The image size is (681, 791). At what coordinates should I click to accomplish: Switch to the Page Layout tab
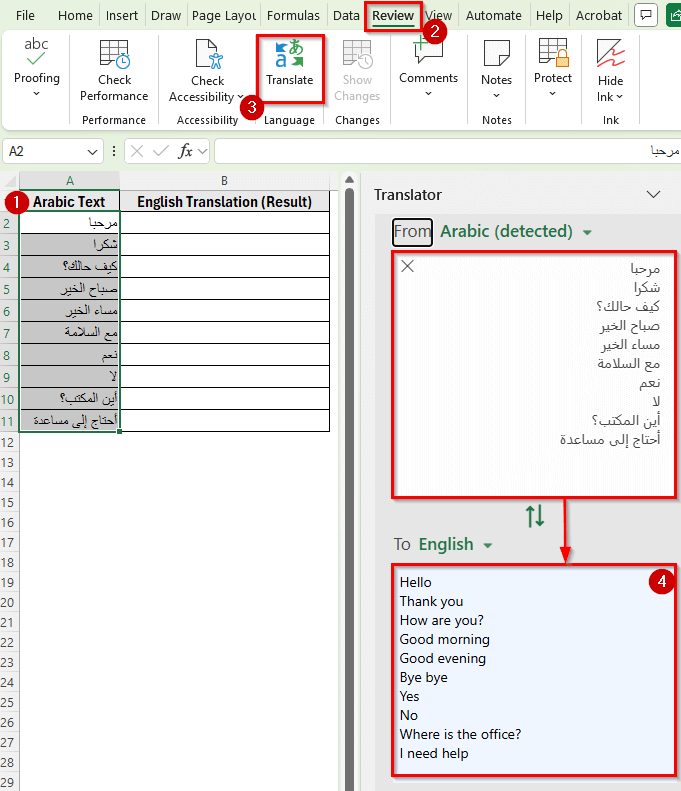[224, 16]
